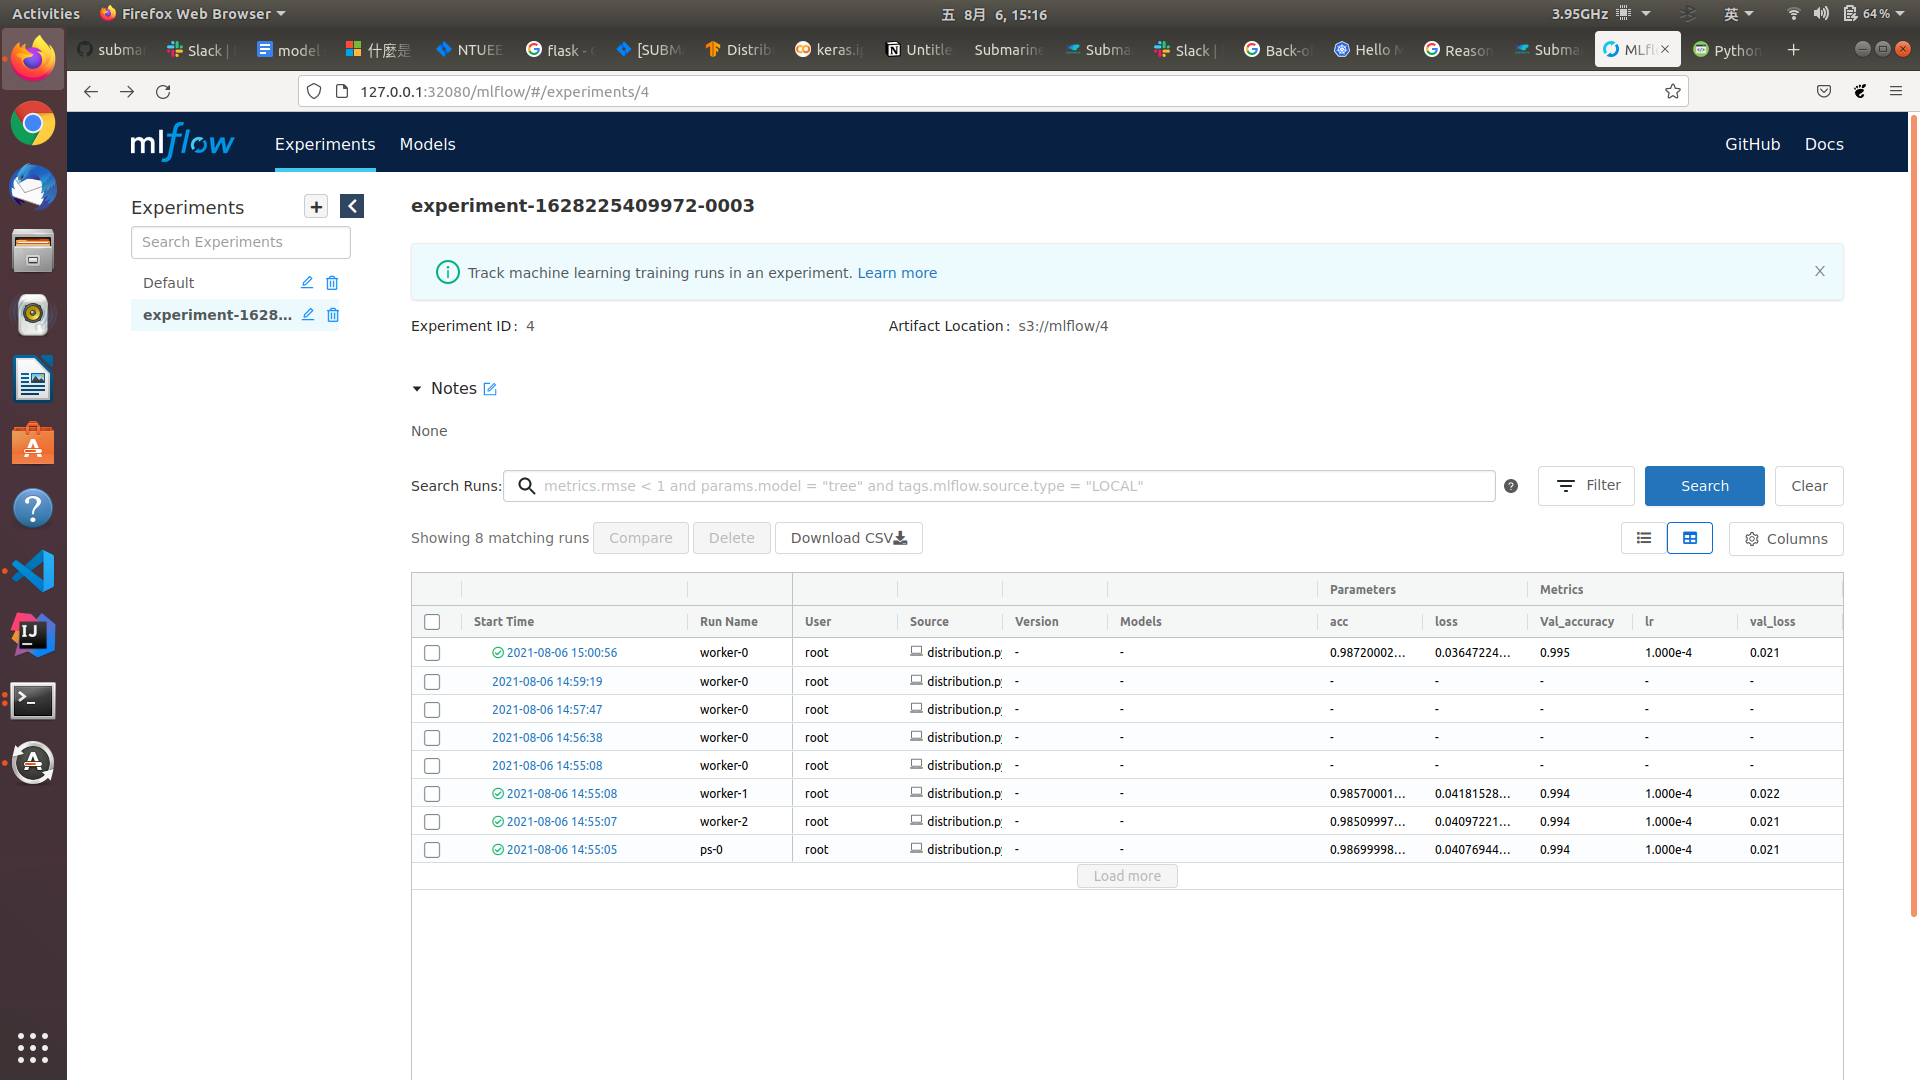Open the Filter options
Image resolution: width=1920 pixels, height=1080 pixels.
[1586, 486]
